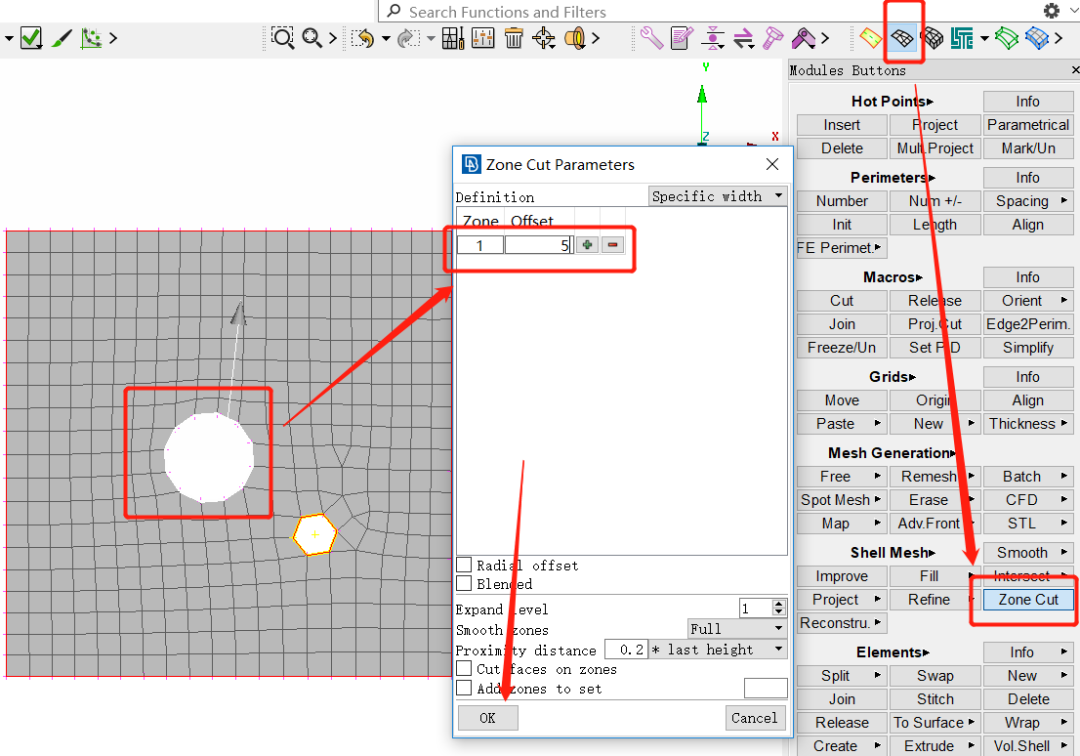Open the notepad with pencil icon
The image size is (1080, 756).
click(682, 38)
